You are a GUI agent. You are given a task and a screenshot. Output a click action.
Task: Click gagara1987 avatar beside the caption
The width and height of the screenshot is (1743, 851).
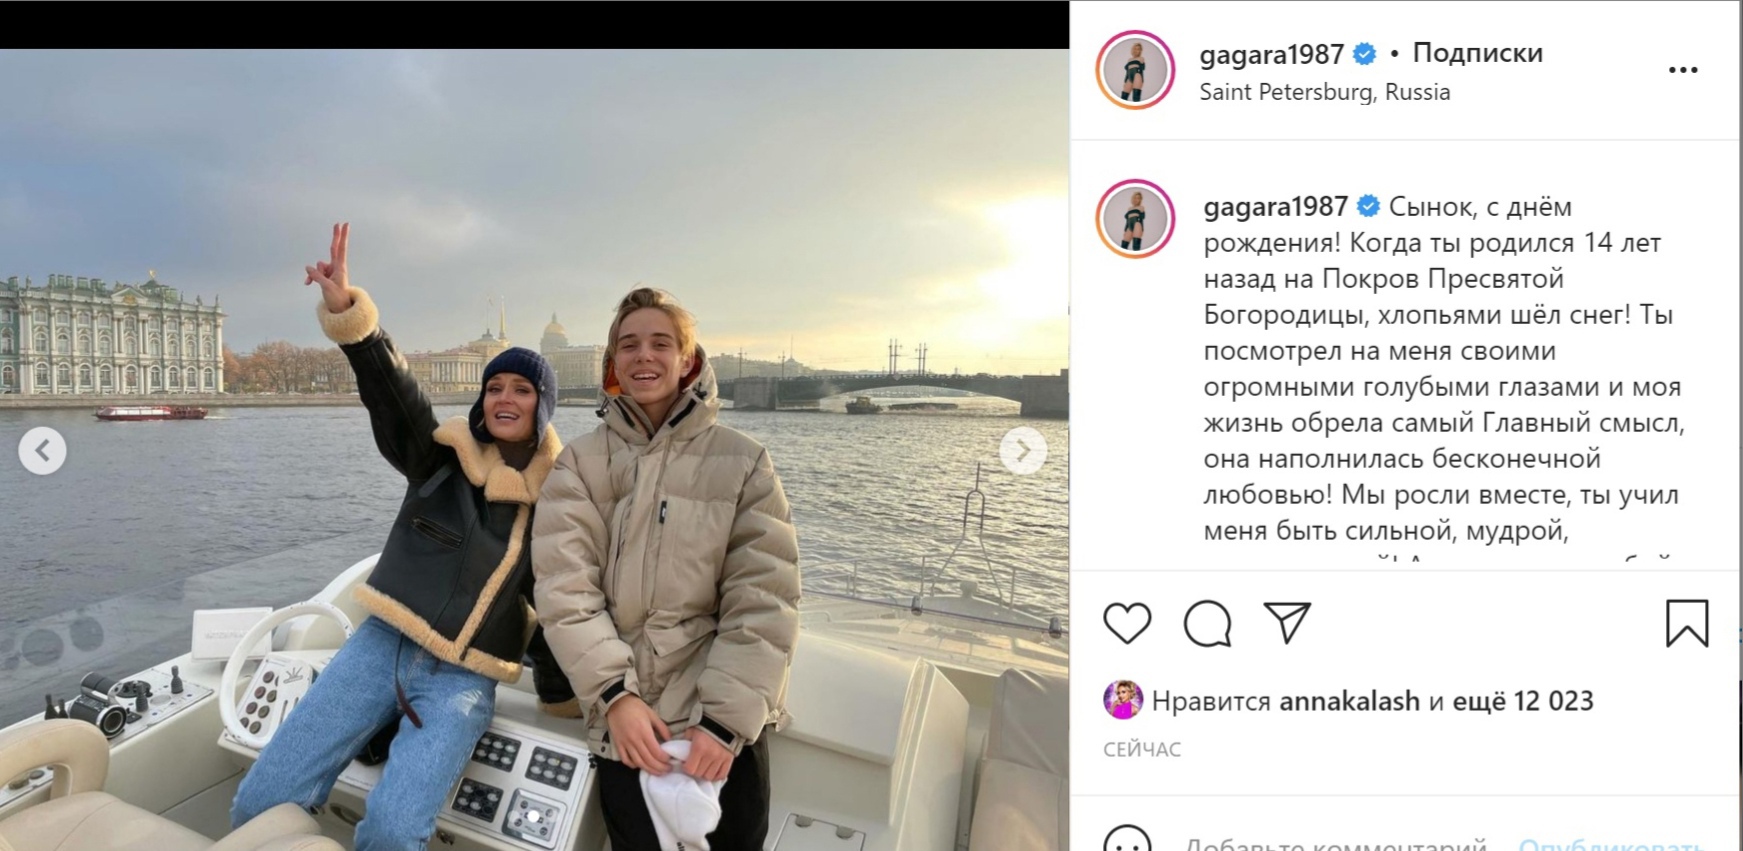click(1135, 219)
